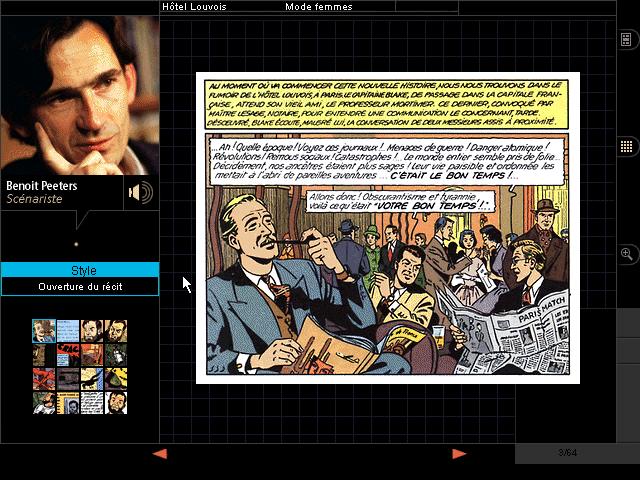The height and width of the screenshot is (480, 640).
Task: Select the Hôtel Louvois tab
Action: point(194,7)
